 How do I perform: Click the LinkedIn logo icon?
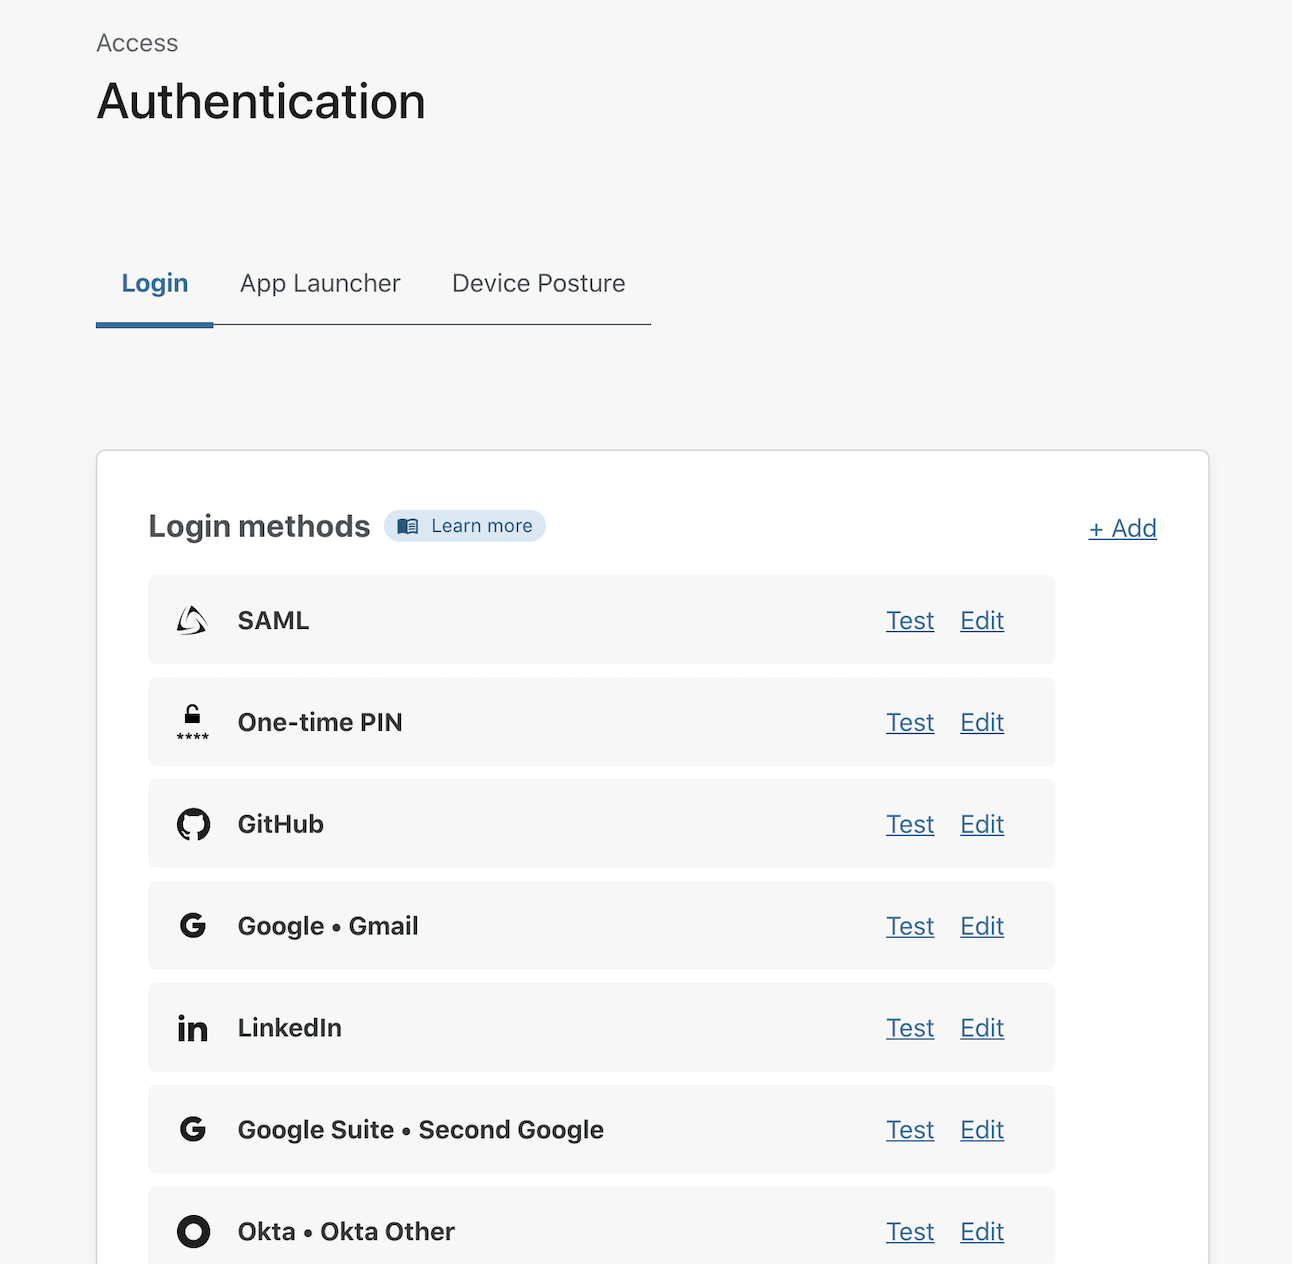pyautogui.click(x=192, y=1028)
